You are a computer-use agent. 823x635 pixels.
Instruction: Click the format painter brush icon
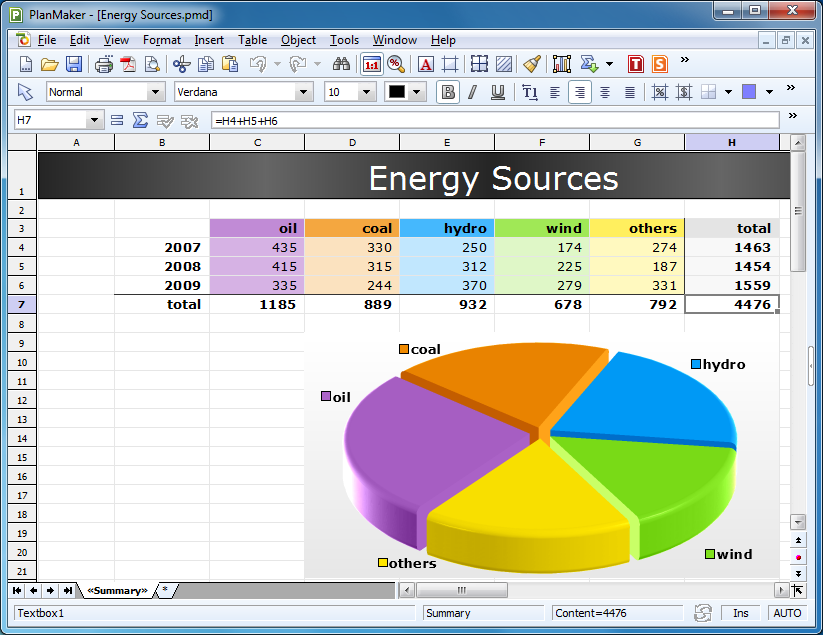tap(531, 64)
